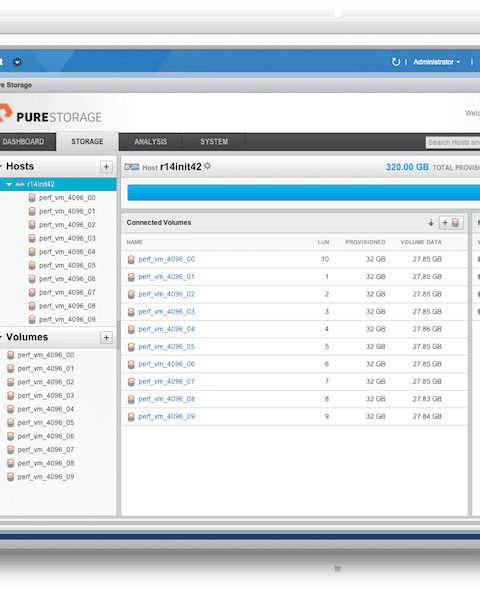The width and height of the screenshot is (480, 593).
Task: Open perf_vm_4096_05 link in Connected Volumes
Action: (166, 346)
